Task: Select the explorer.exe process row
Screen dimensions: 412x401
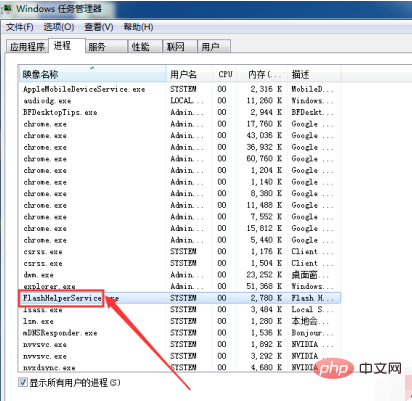Action: (179, 286)
